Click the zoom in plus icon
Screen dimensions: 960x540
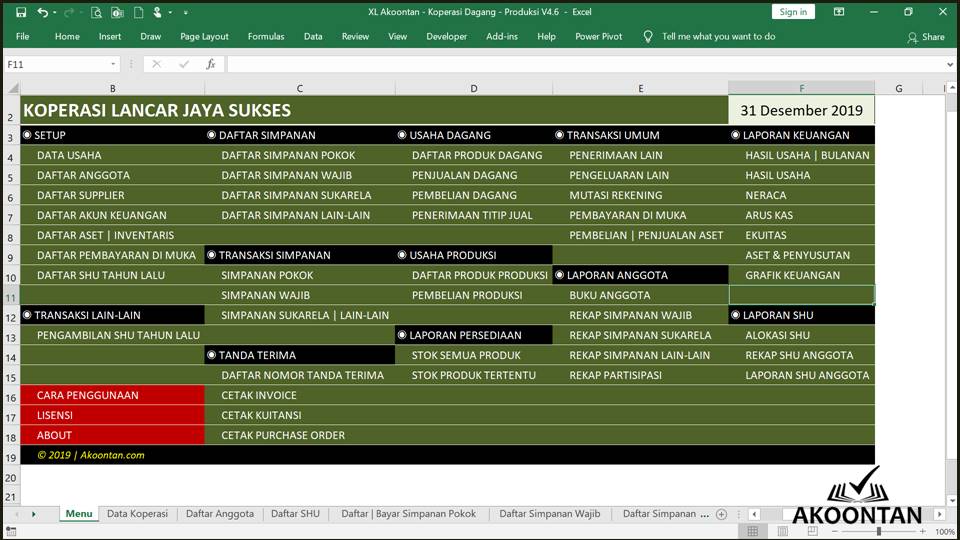click(923, 531)
